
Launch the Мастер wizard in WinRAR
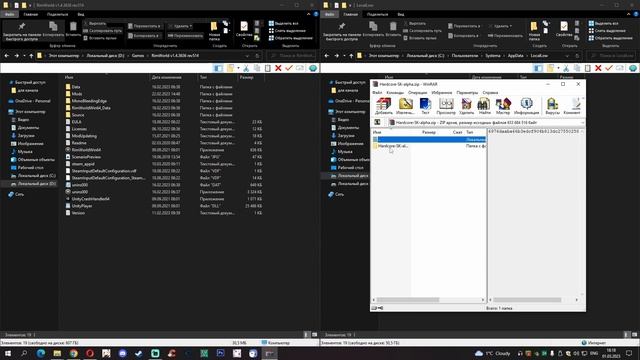(503, 106)
